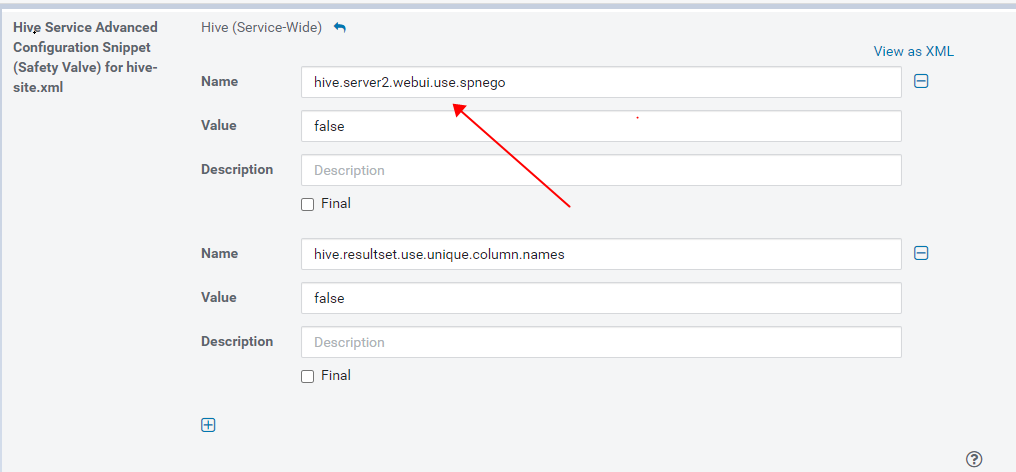Click the Hive Service Advanced Configuration Snippet title
Viewport: 1016px width, 472px height.
coord(86,57)
